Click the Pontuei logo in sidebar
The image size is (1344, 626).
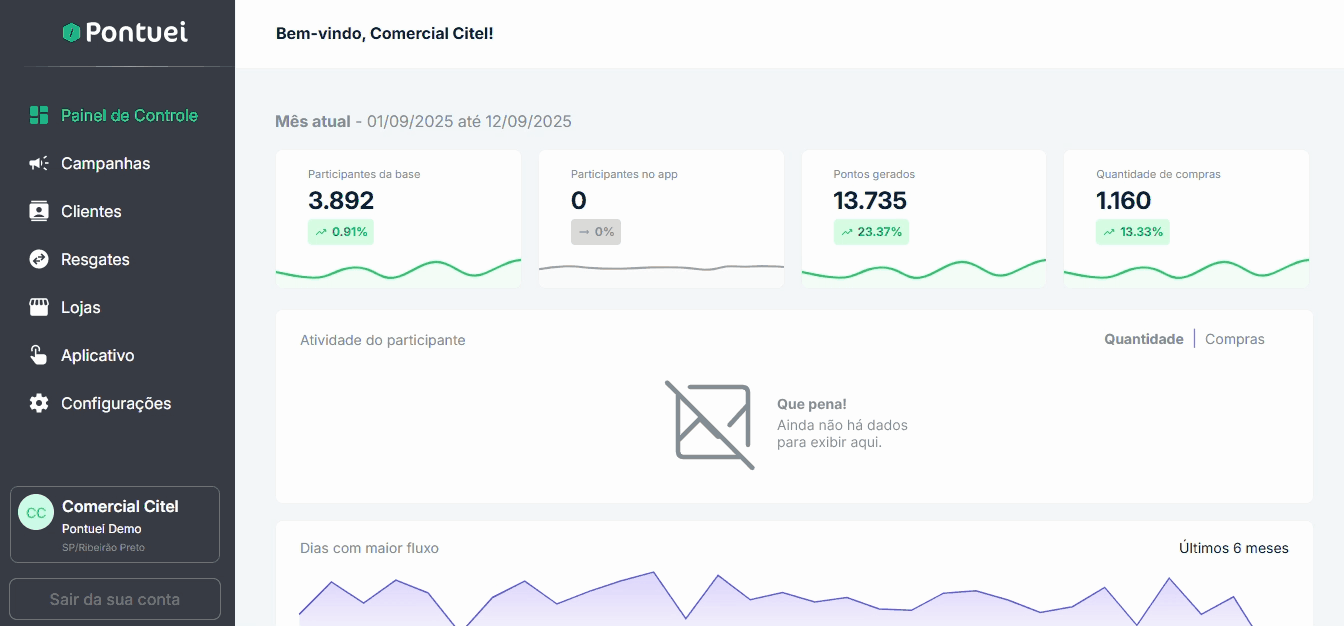click(124, 33)
